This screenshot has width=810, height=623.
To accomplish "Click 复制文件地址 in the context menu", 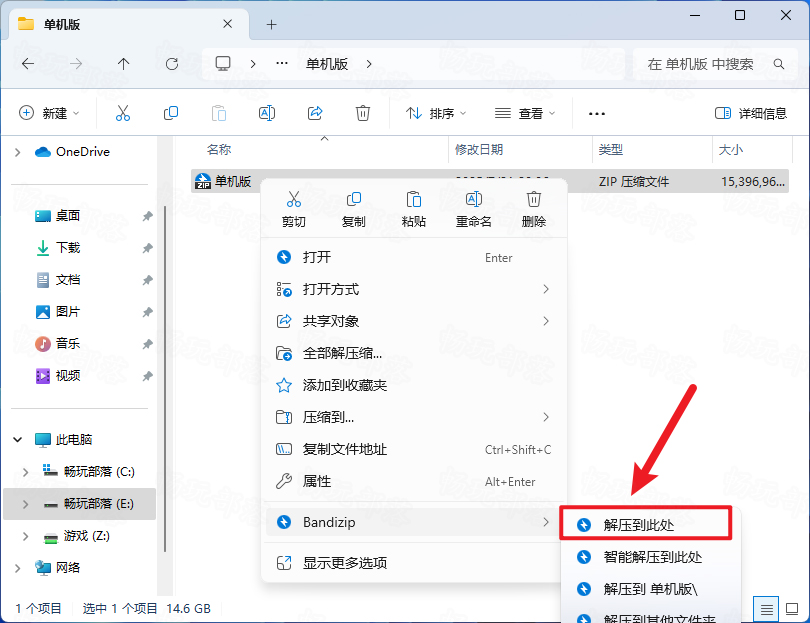I will point(413,449).
